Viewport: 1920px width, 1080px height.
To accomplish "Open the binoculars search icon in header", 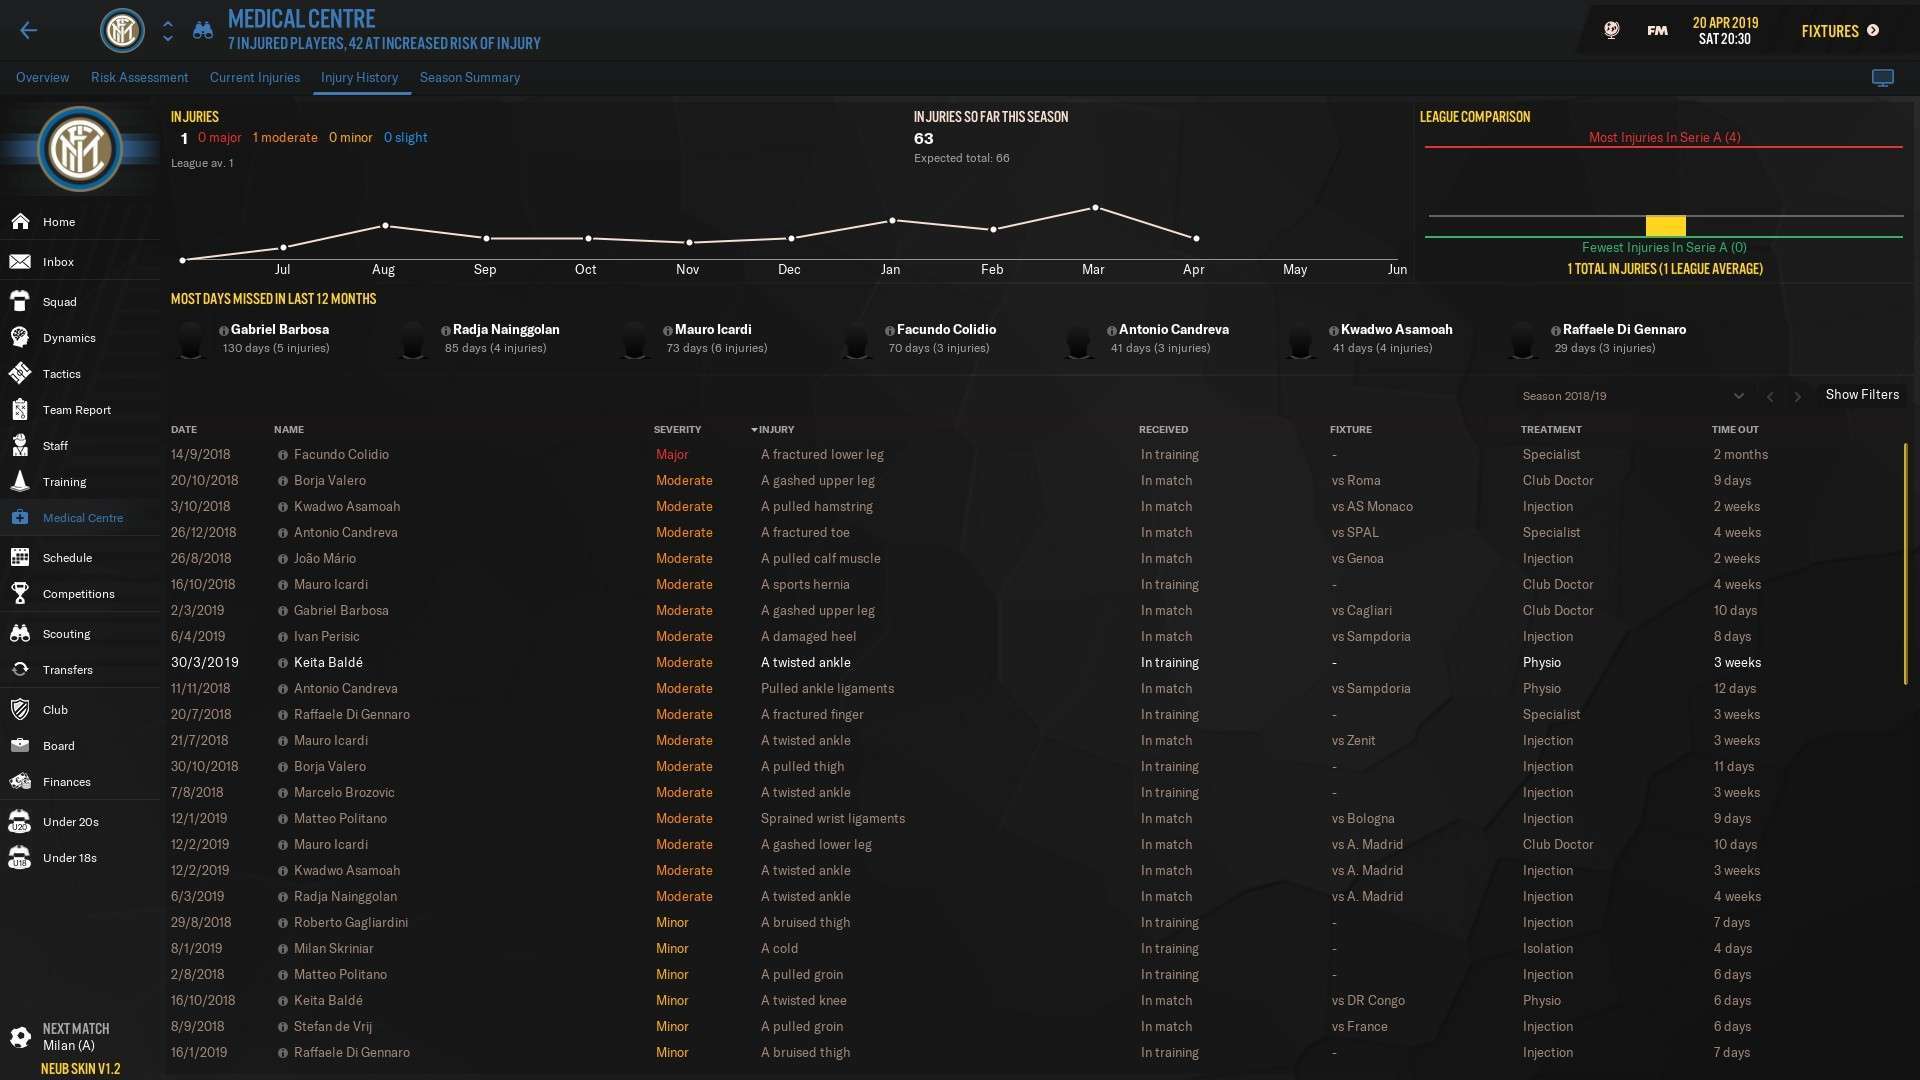I will pyautogui.click(x=203, y=31).
